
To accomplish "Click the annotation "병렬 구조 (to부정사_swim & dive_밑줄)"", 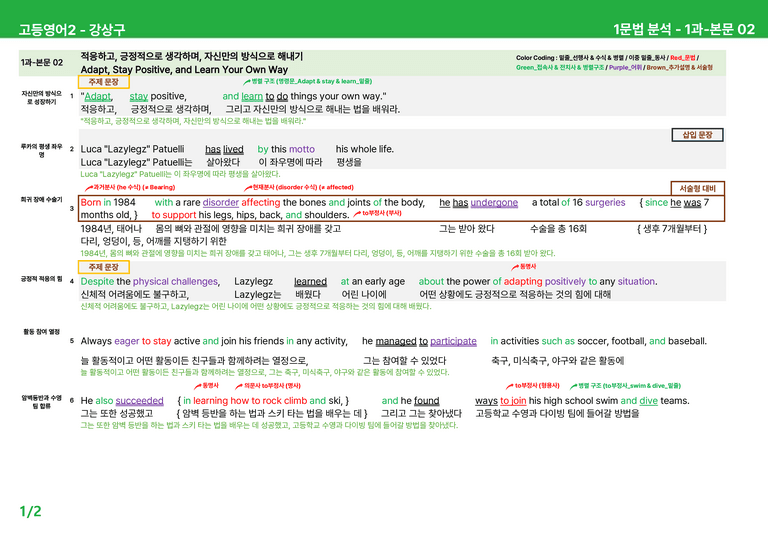I will [625, 386].
